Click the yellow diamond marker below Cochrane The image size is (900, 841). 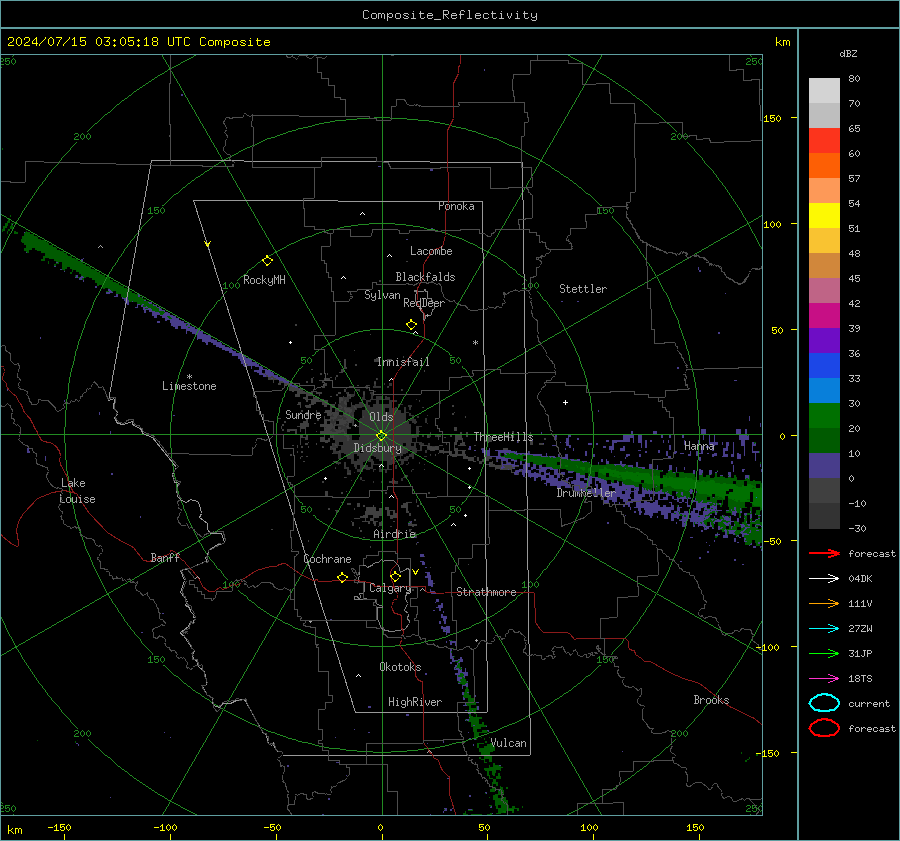342,577
